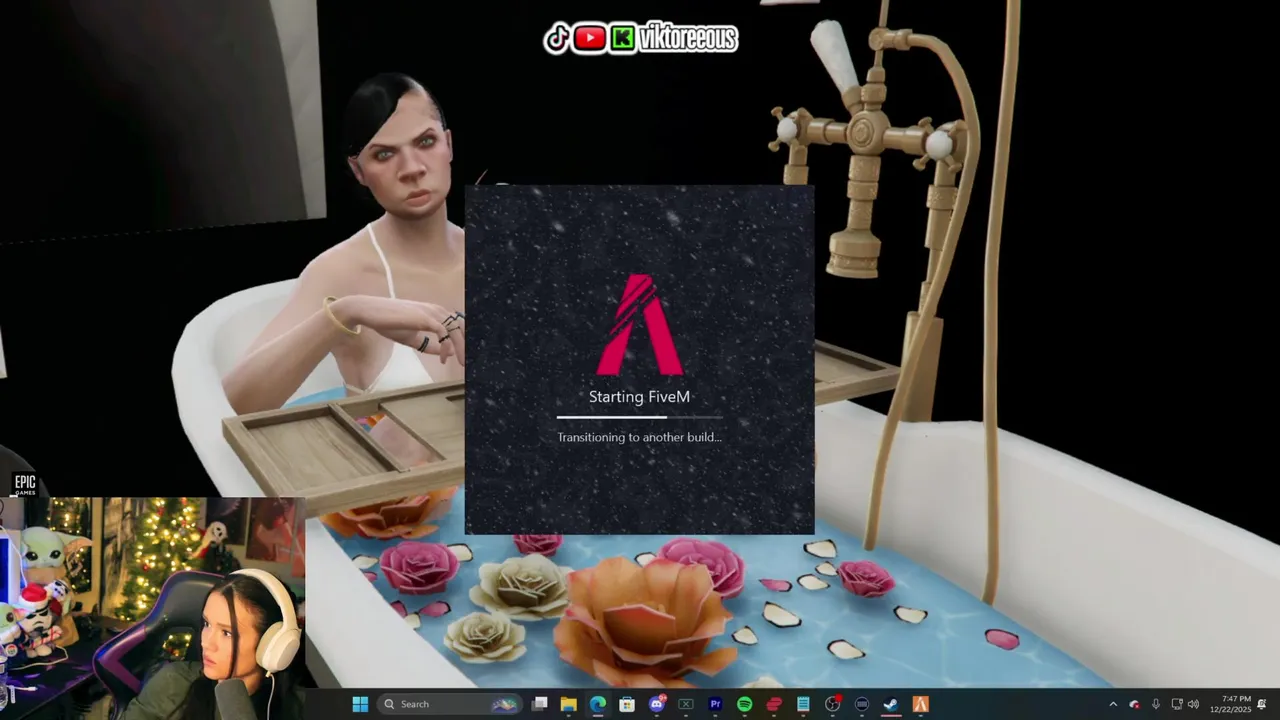Open Adobe Premiere Pro from the taskbar
This screenshot has width=1280, height=720.
point(715,704)
